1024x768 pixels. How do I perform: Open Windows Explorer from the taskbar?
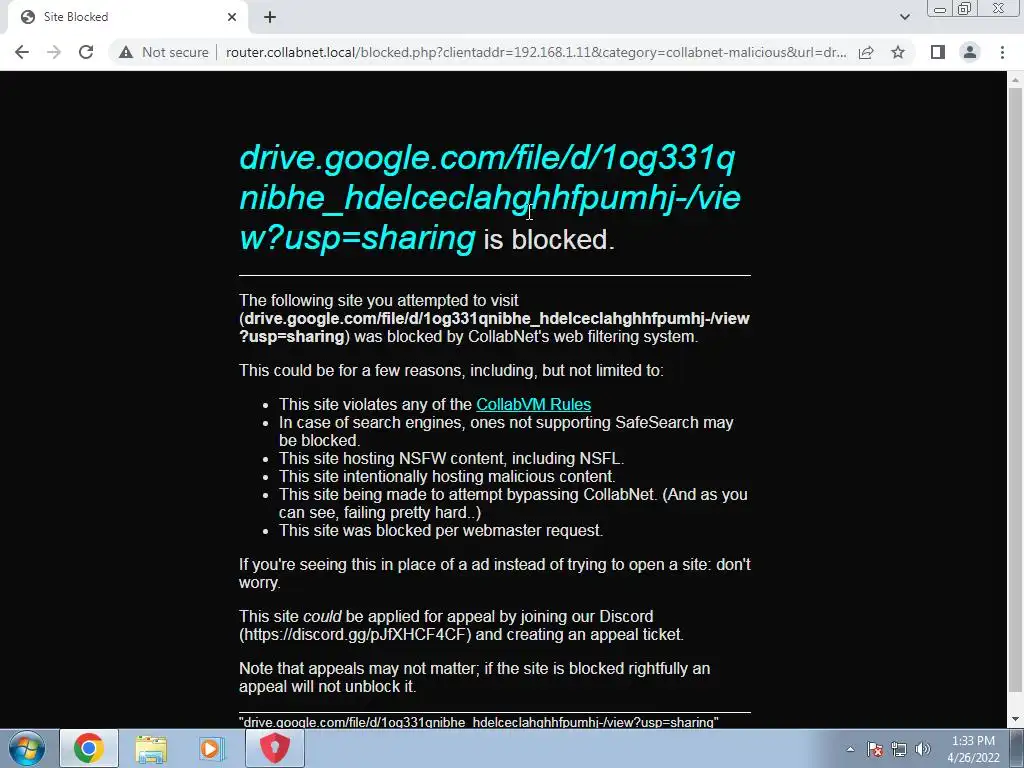pyautogui.click(x=151, y=748)
